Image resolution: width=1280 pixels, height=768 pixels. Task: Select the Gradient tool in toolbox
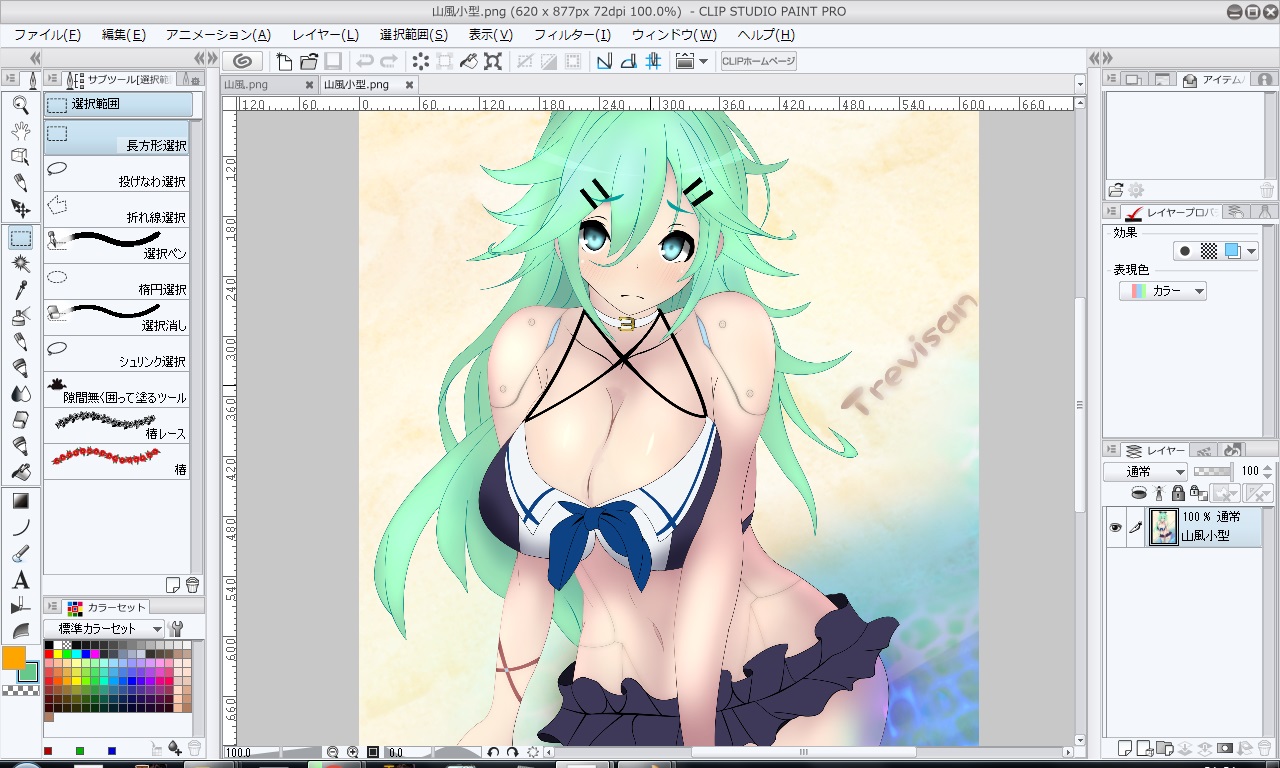click(x=20, y=501)
